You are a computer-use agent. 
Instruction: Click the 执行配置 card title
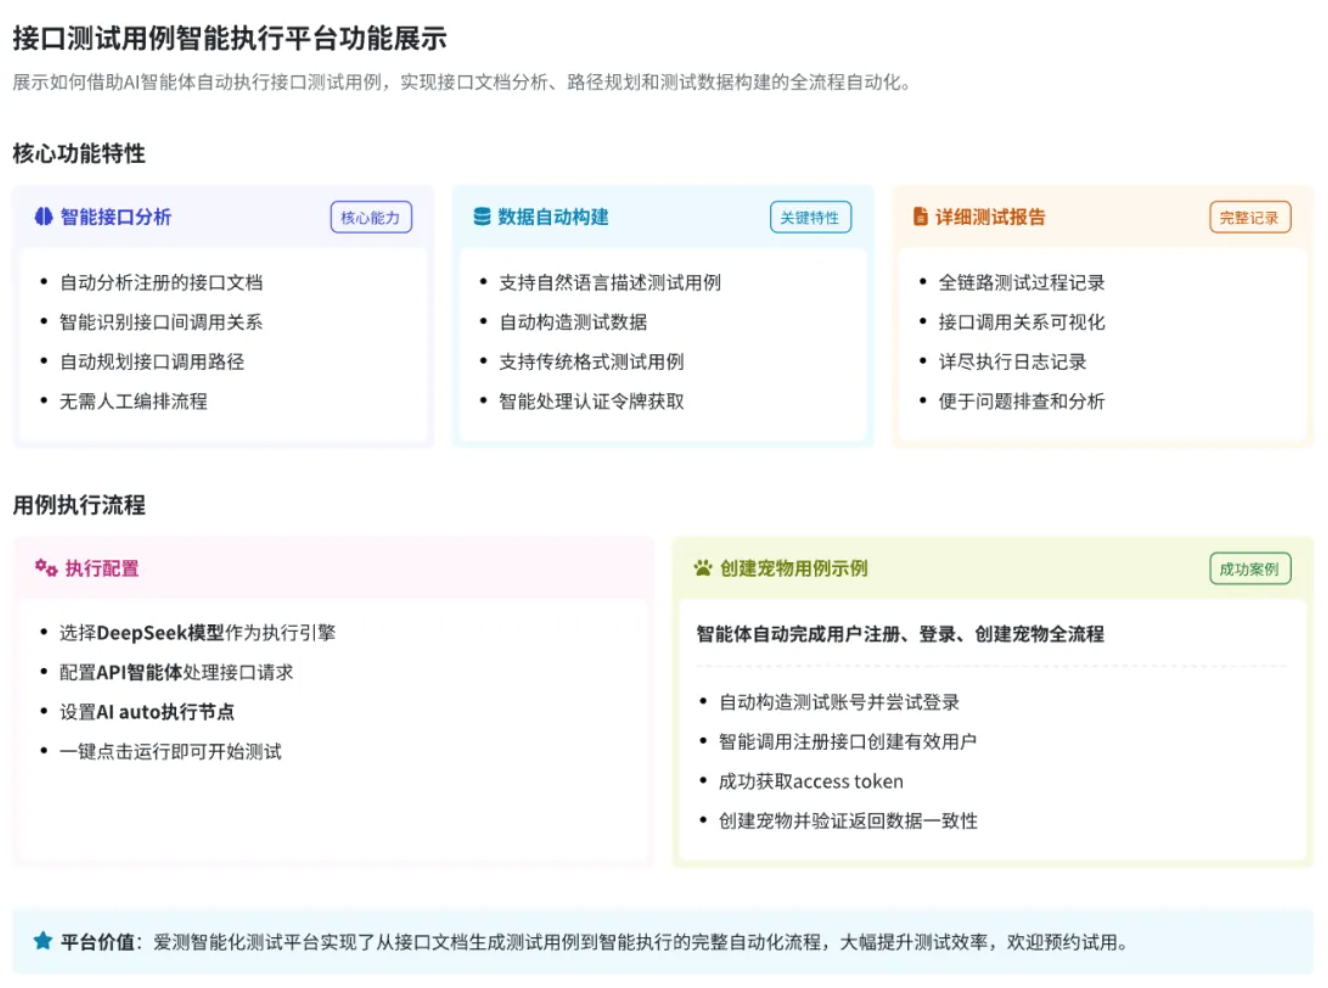[x=102, y=568]
